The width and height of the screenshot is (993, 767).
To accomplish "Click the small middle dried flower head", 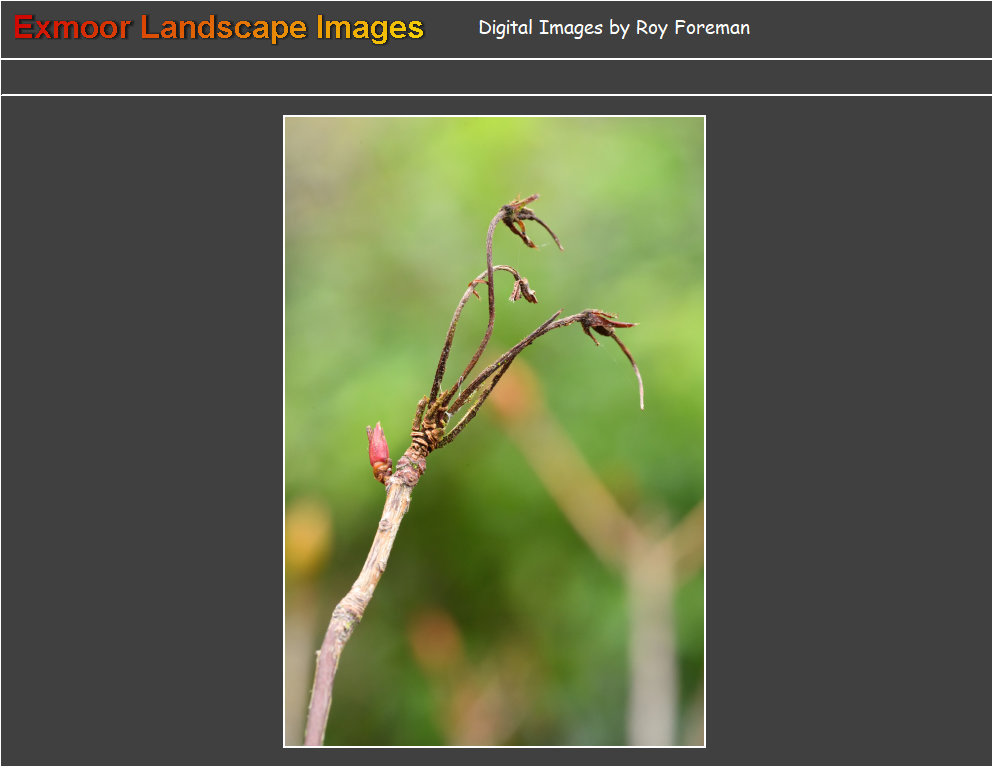I will point(523,290).
